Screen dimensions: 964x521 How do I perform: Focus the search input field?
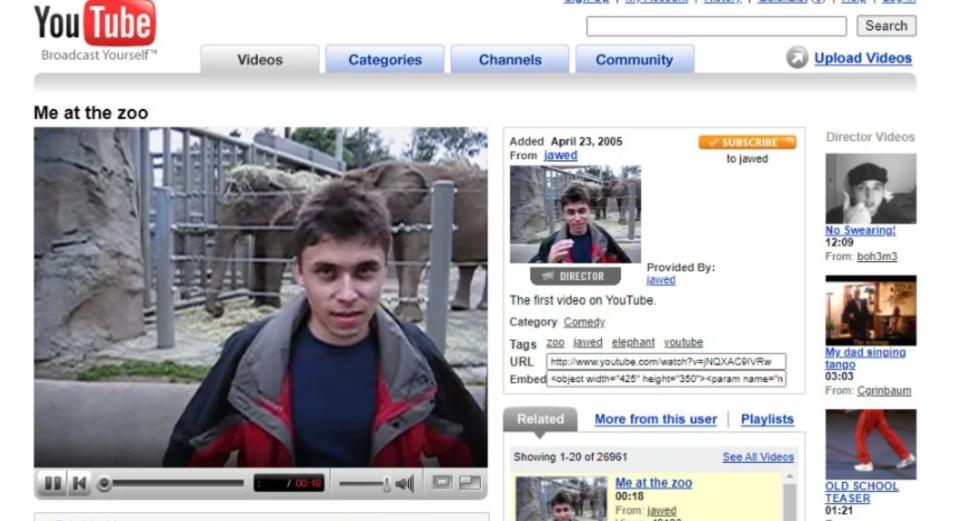pos(716,26)
